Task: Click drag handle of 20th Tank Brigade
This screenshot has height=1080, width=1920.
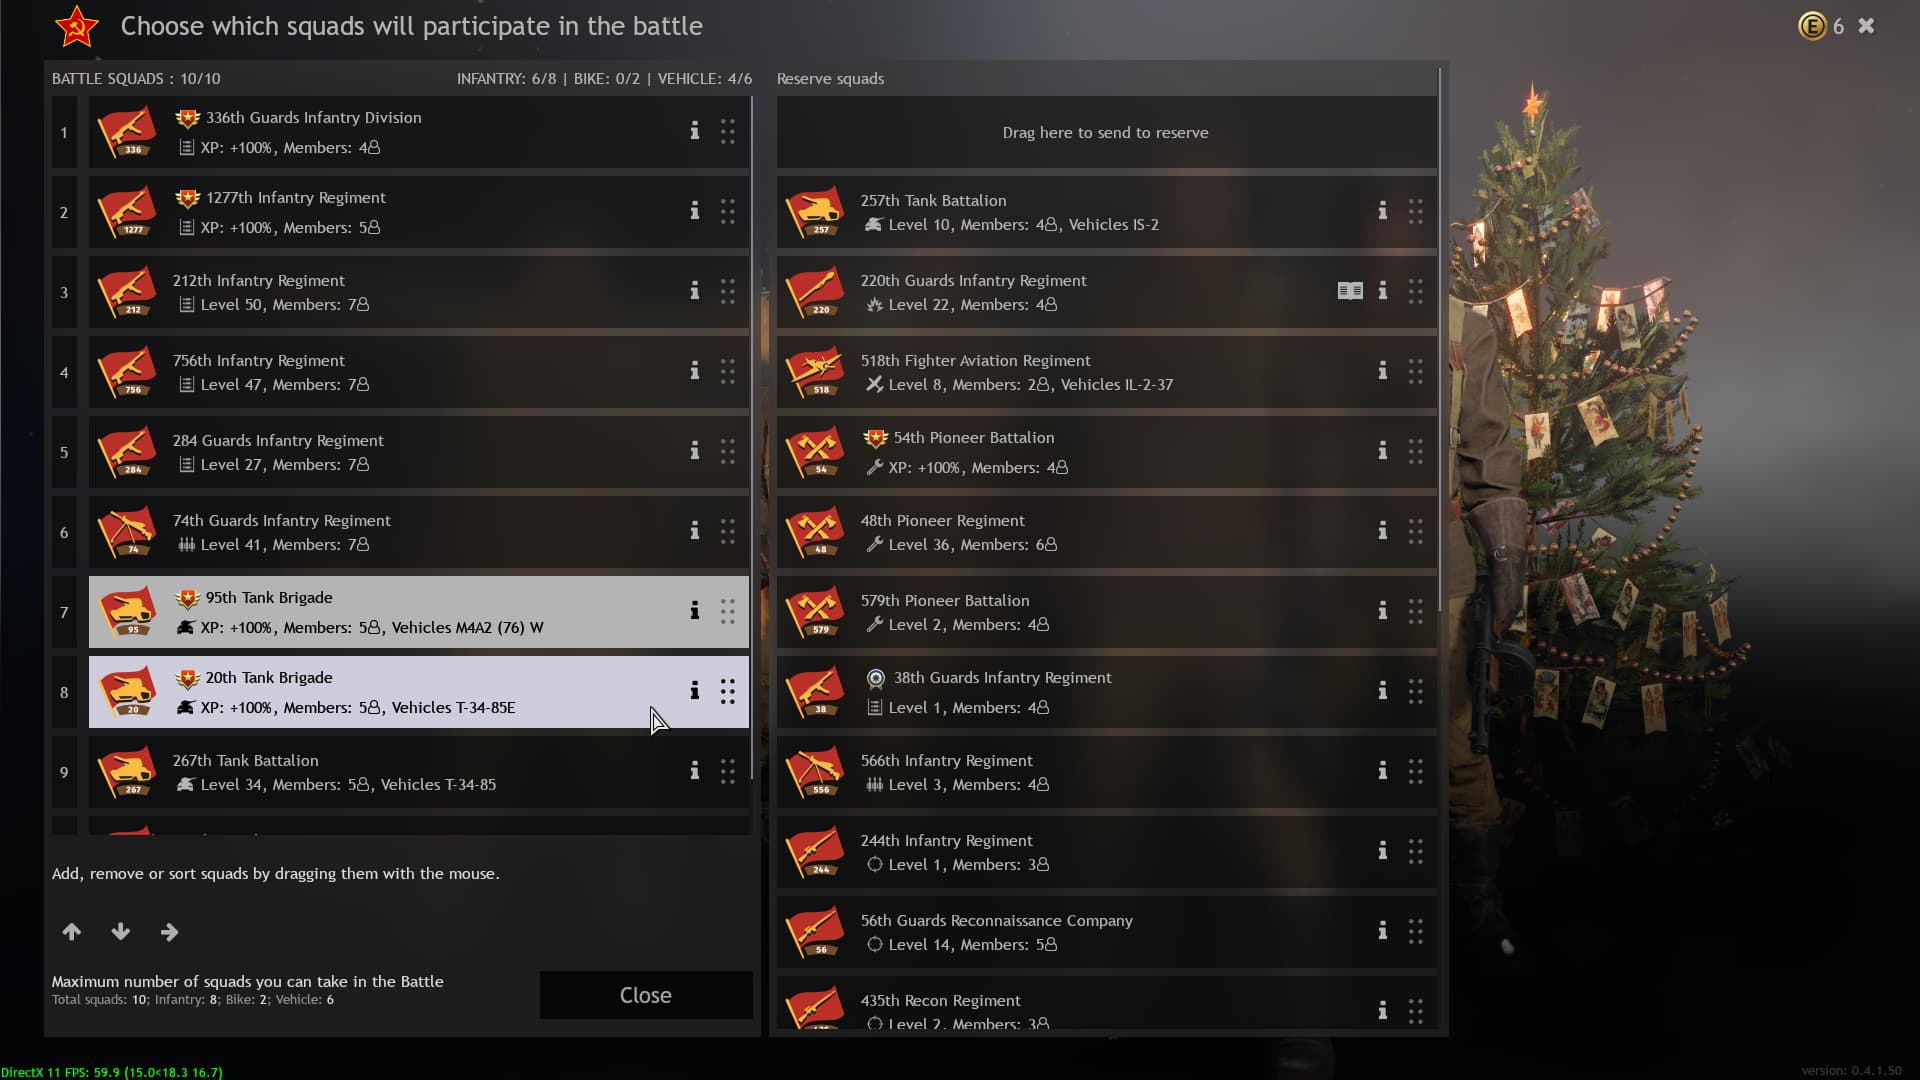Action: (x=728, y=691)
